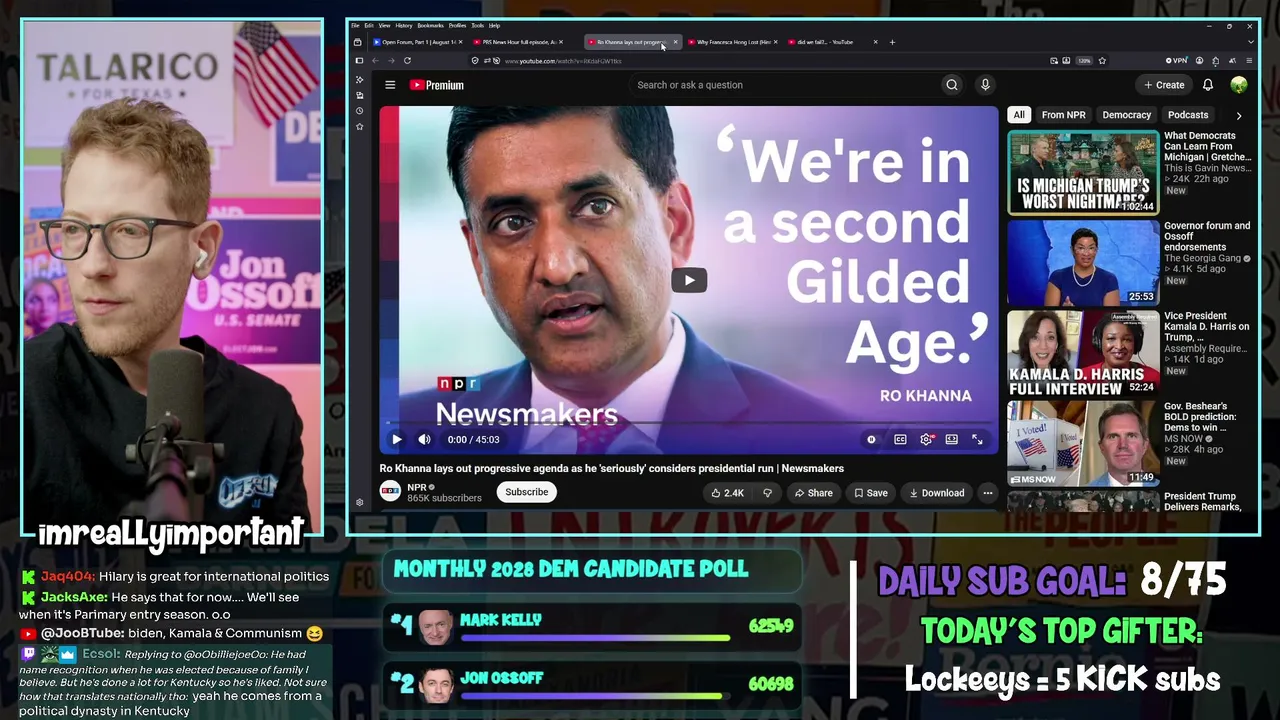The image size is (1280, 720).
Task: Open the browser sidebar settings gear
Action: tap(360, 502)
